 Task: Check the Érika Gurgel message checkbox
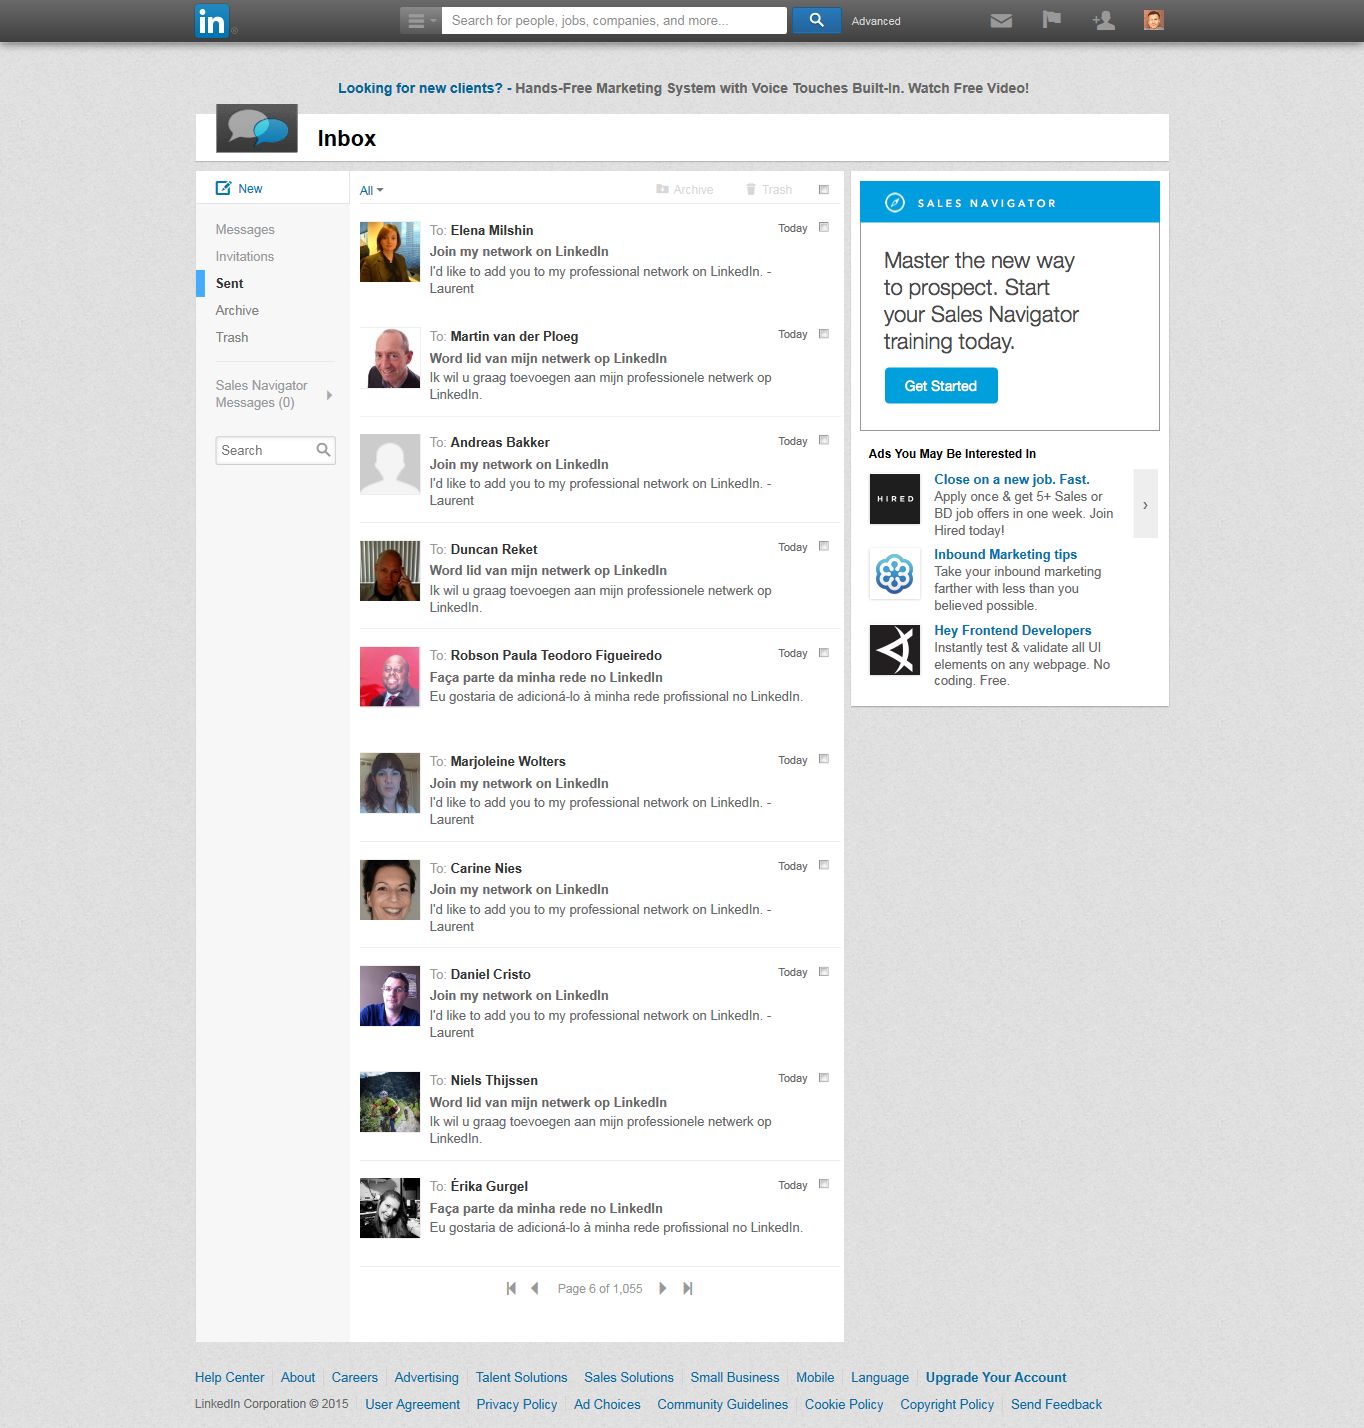pyautogui.click(x=824, y=1184)
